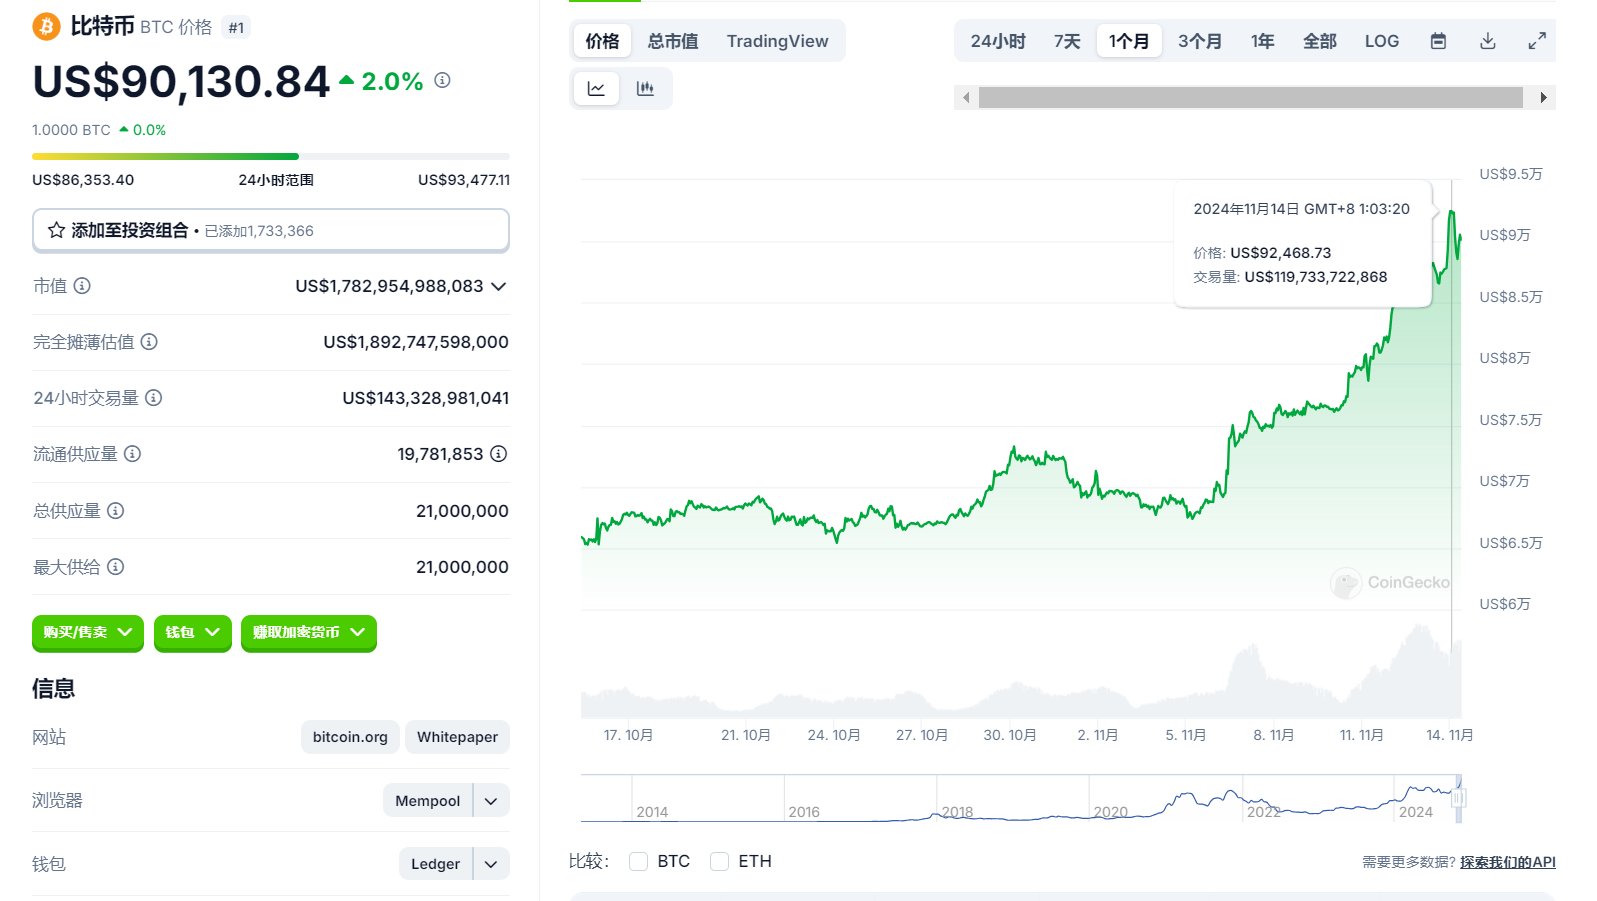Set chart range to 3个月
Viewport: 1597px width, 901px height.
point(1200,41)
